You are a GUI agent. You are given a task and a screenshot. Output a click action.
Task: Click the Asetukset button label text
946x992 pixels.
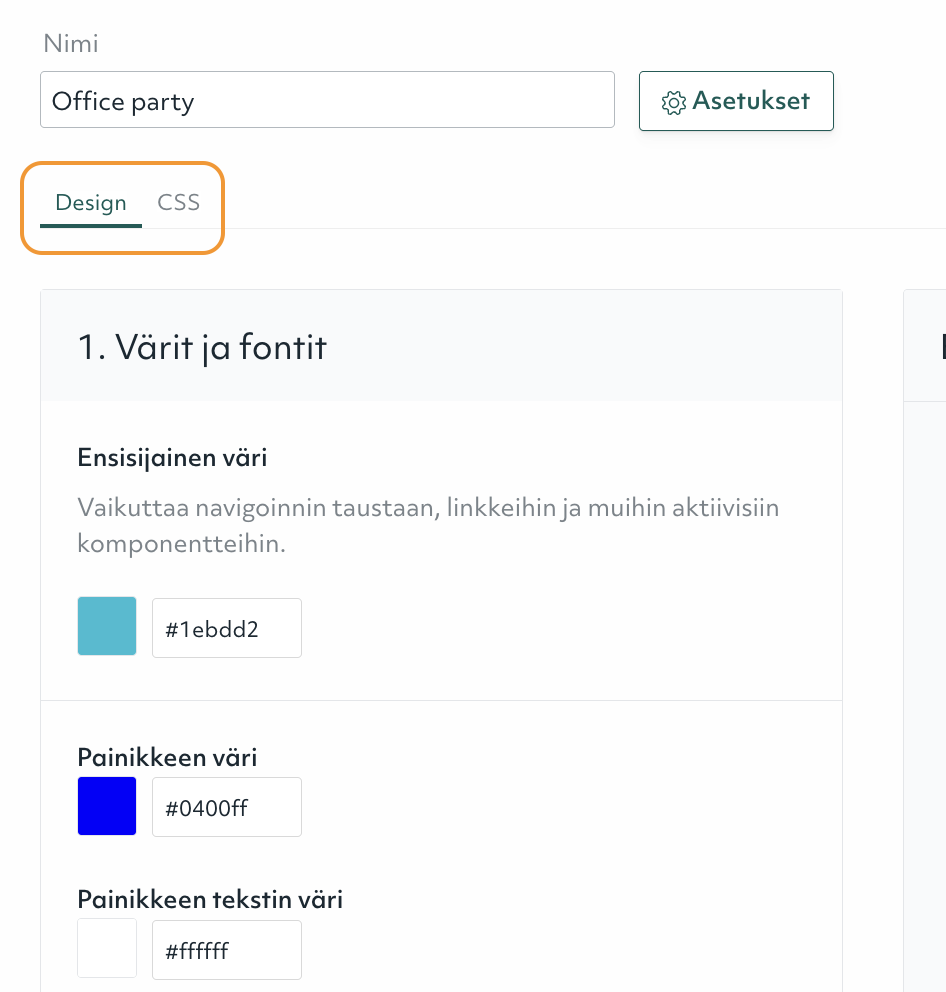(x=750, y=101)
